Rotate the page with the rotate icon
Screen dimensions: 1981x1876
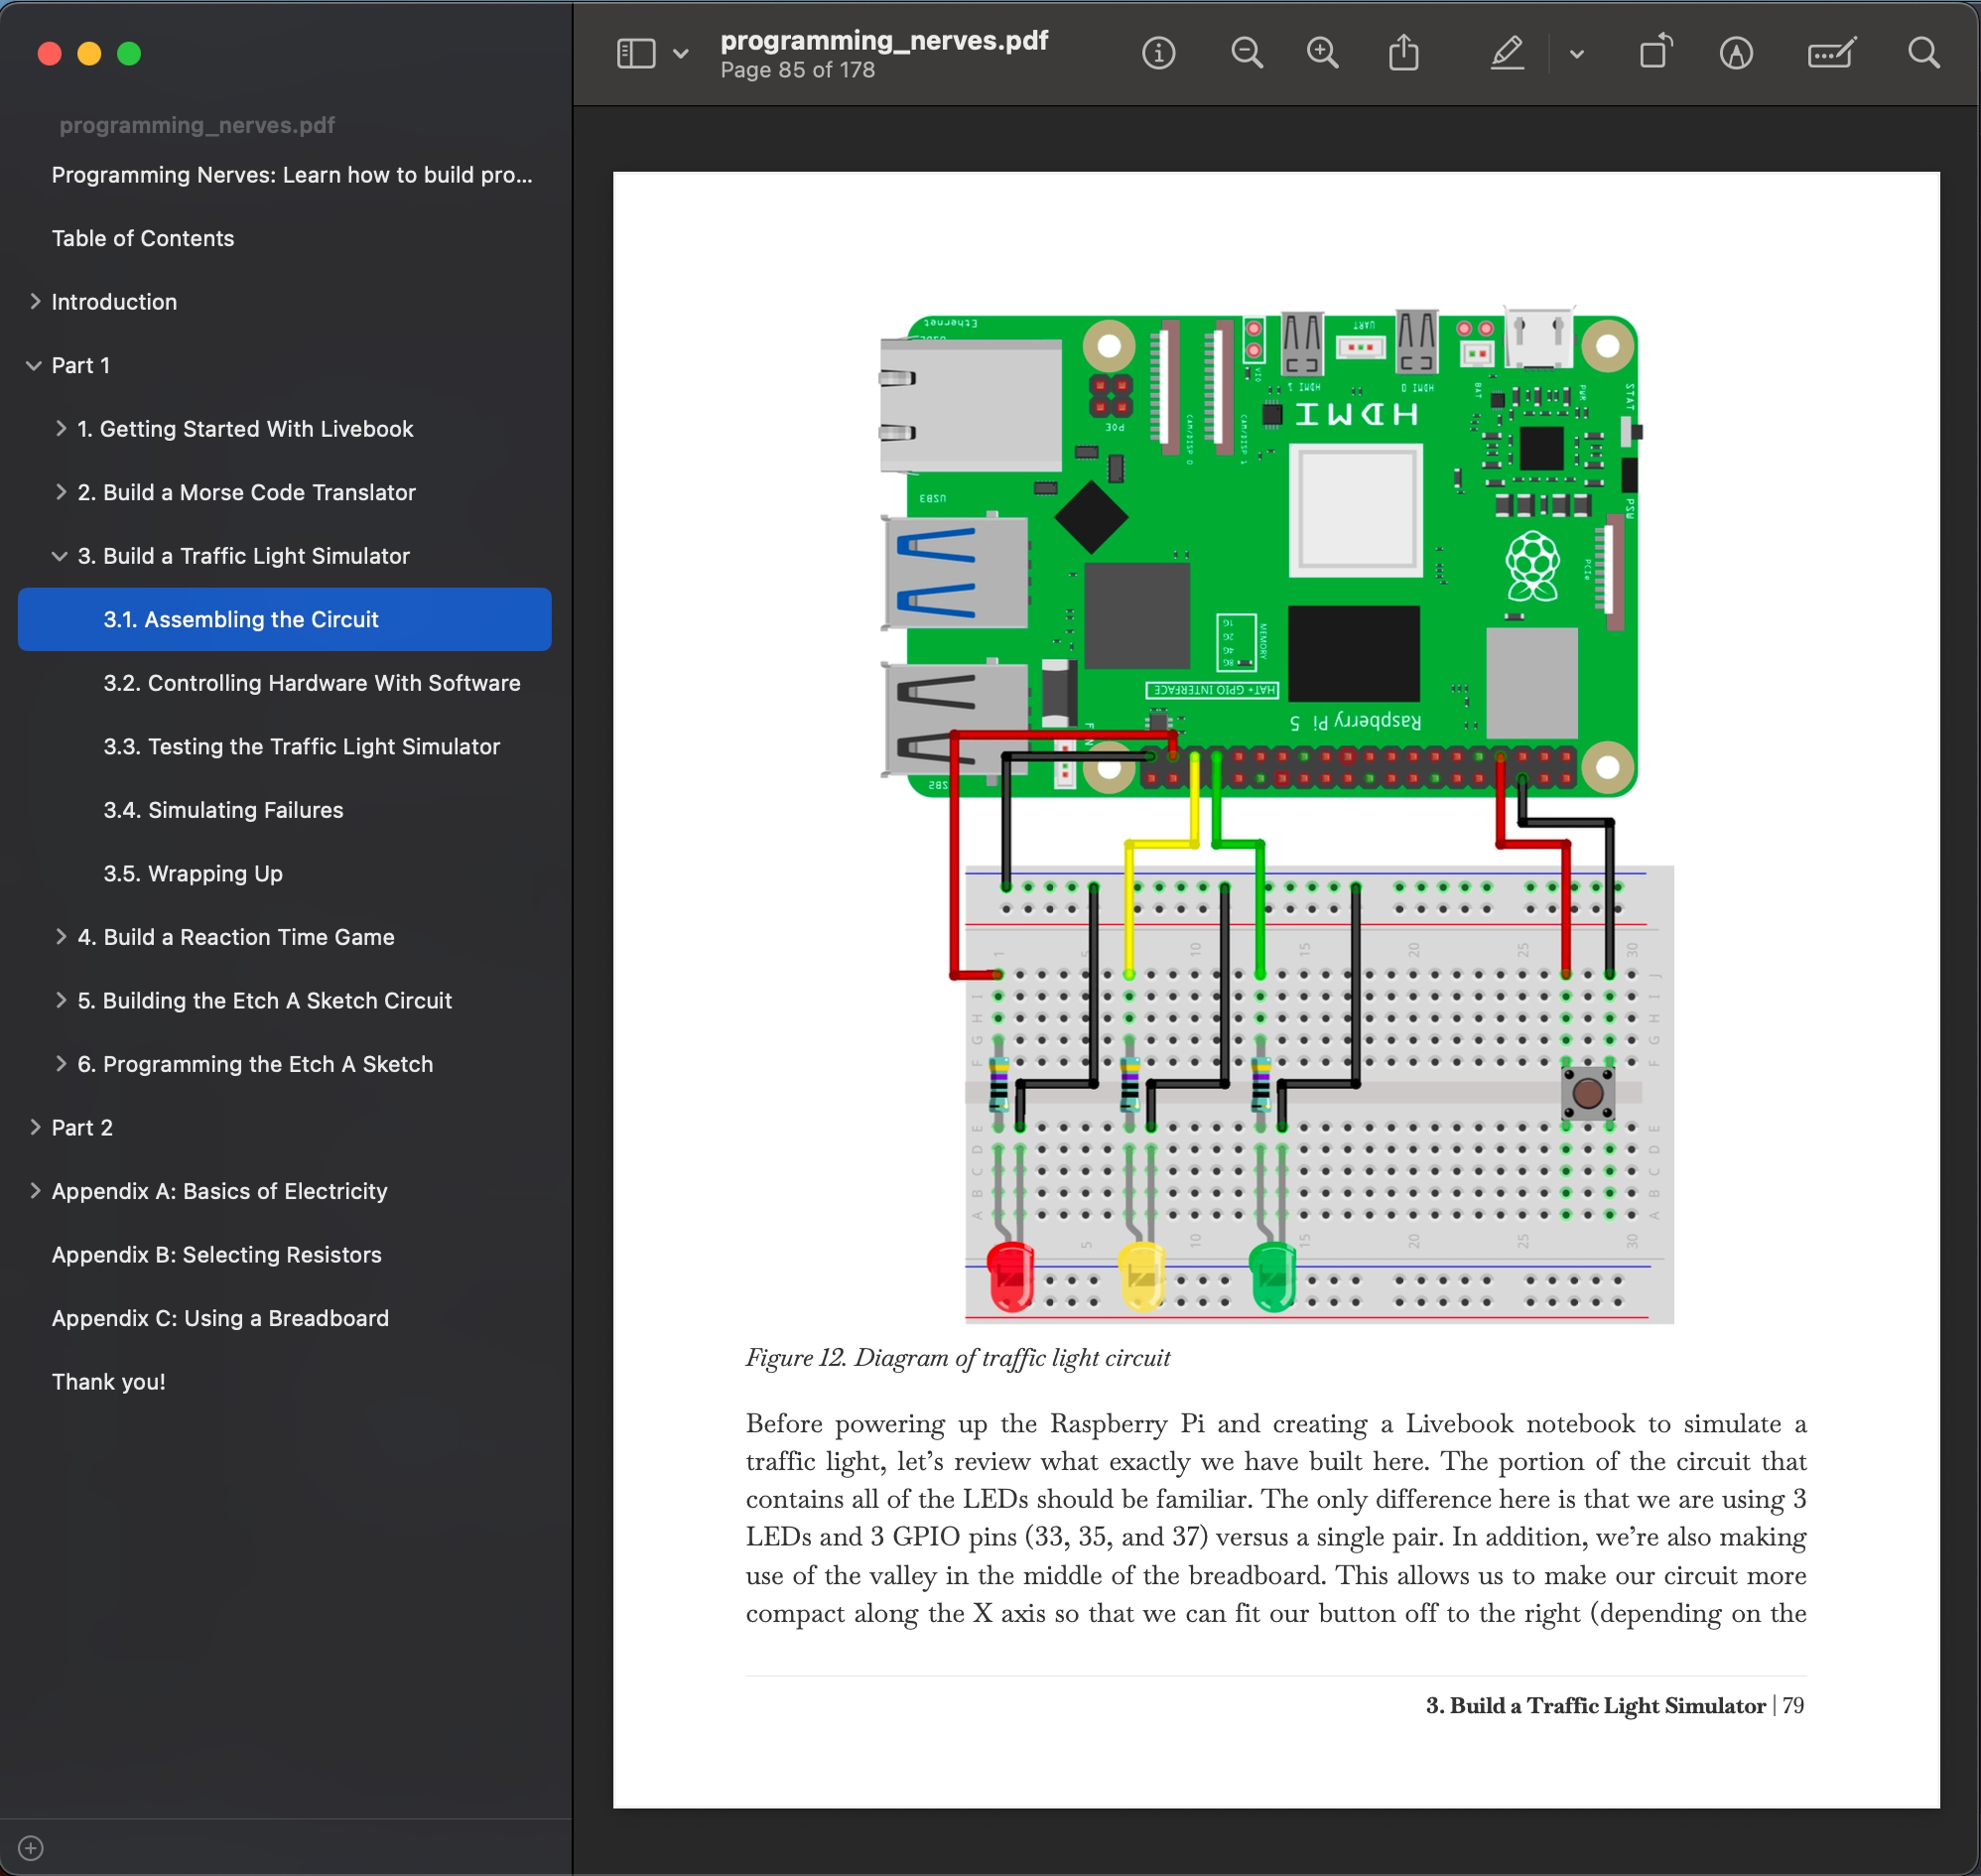pos(1655,53)
